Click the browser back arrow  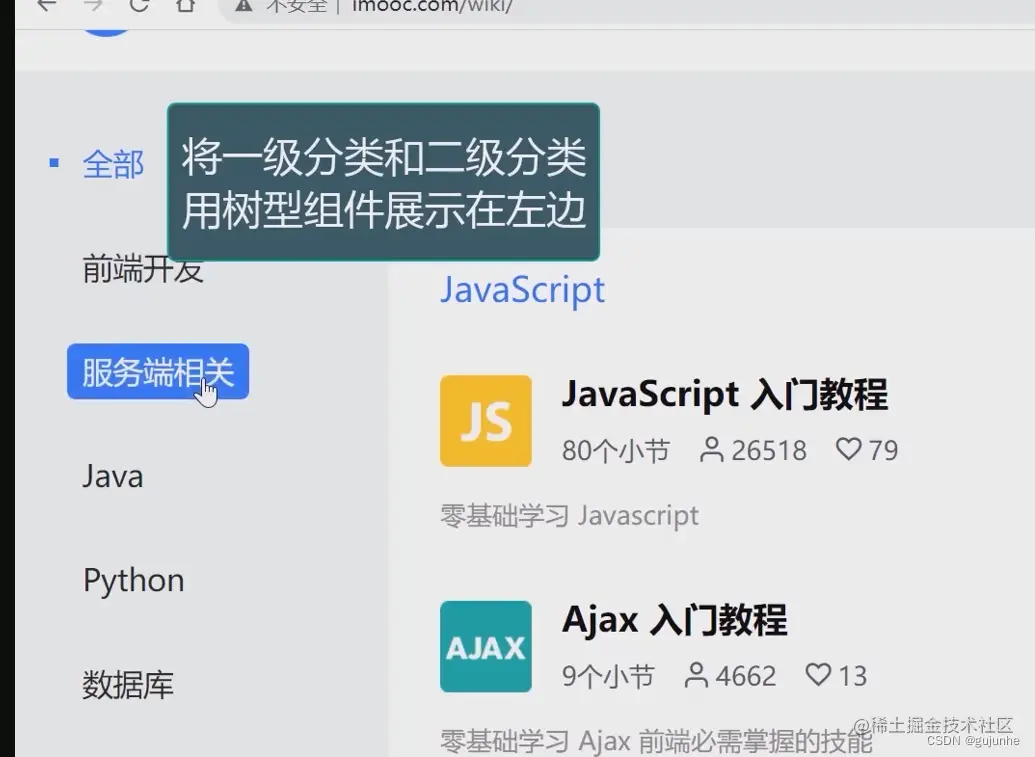coord(46,5)
